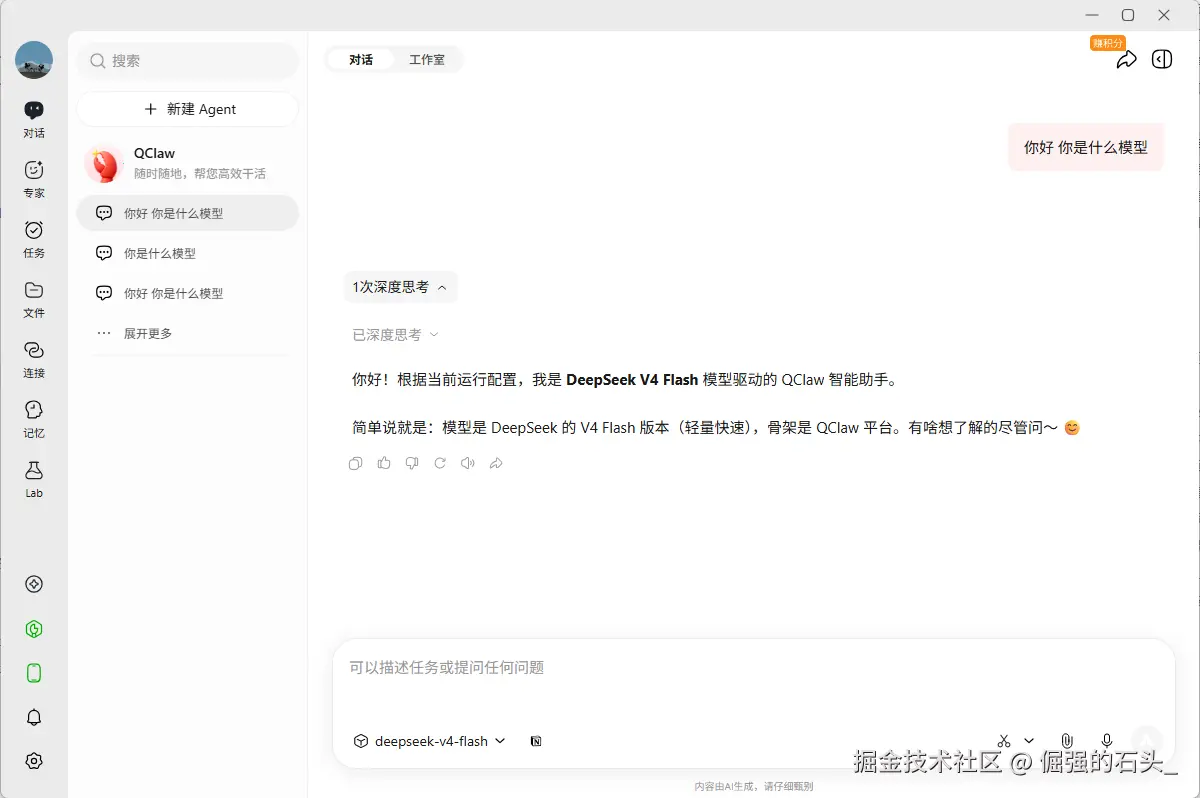1200x798 pixels.
Task: Open the Lab flask section
Action: (x=34, y=478)
